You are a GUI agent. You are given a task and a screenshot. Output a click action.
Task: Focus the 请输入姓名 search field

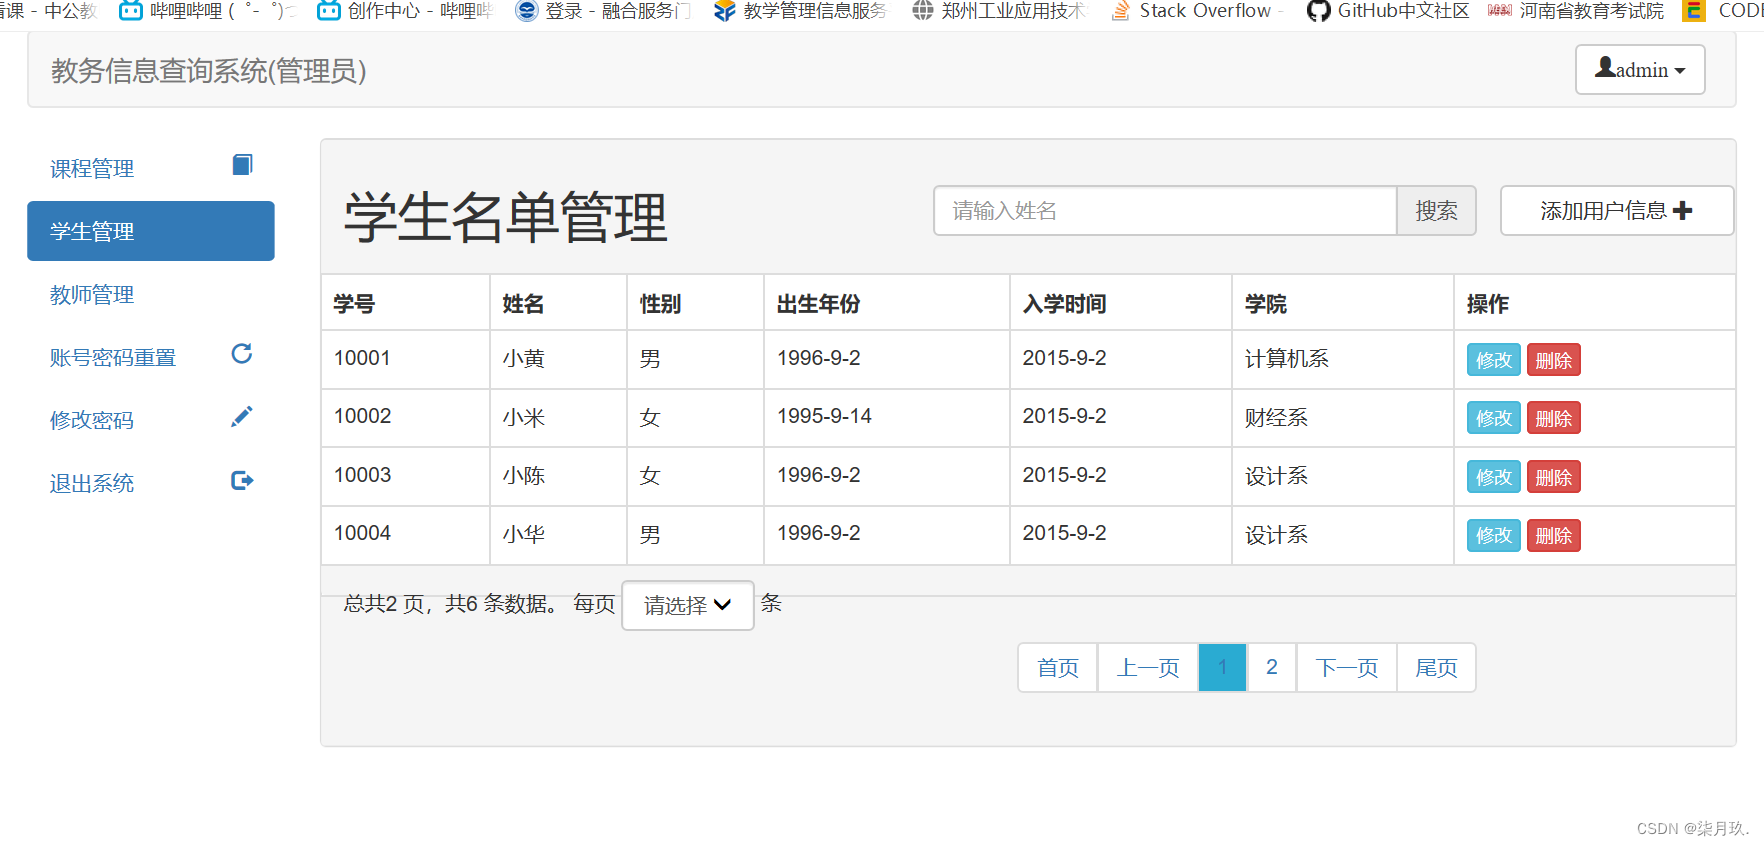point(1165,211)
